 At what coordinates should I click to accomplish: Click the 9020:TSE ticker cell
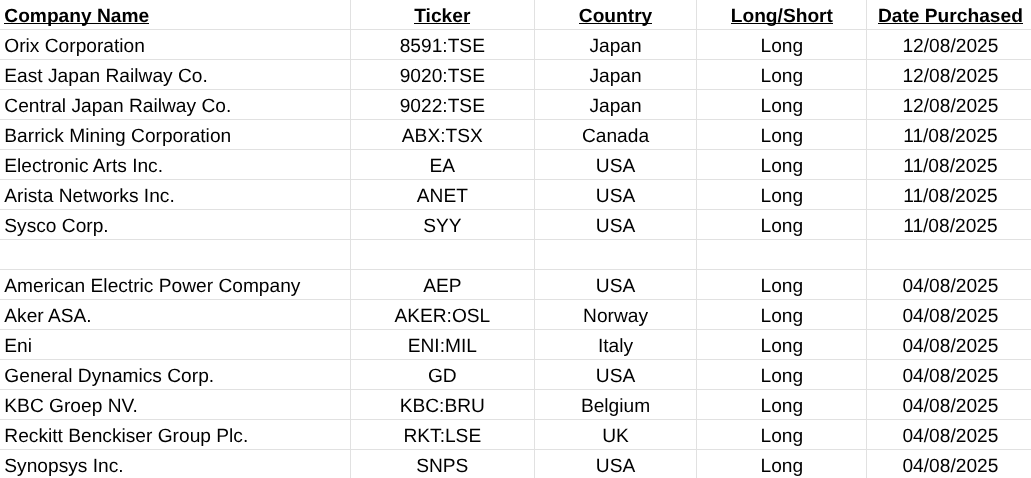(x=442, y=76)
